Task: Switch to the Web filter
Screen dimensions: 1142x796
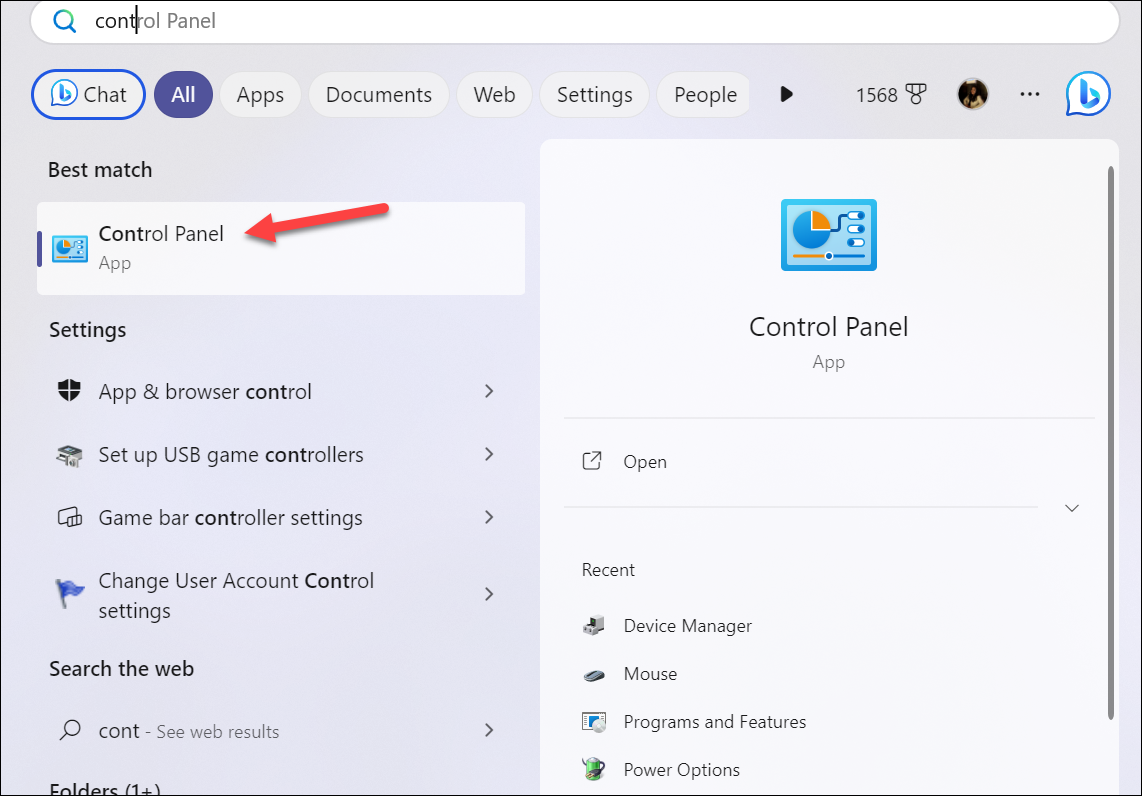Action: [x=495, y=95]
